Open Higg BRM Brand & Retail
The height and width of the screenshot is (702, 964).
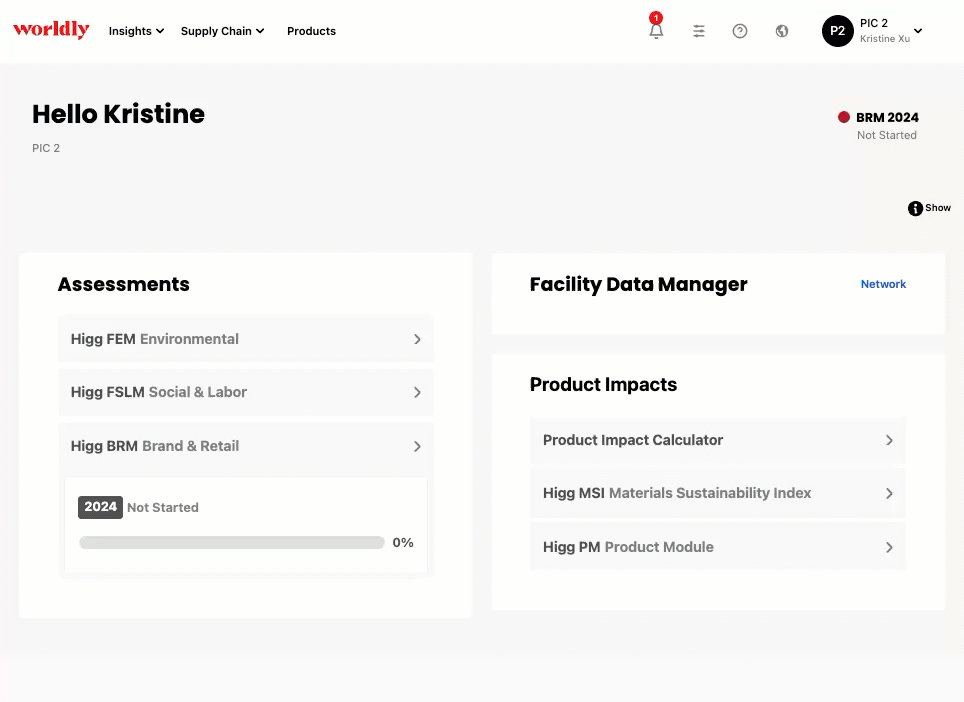(x=246, y=446)
